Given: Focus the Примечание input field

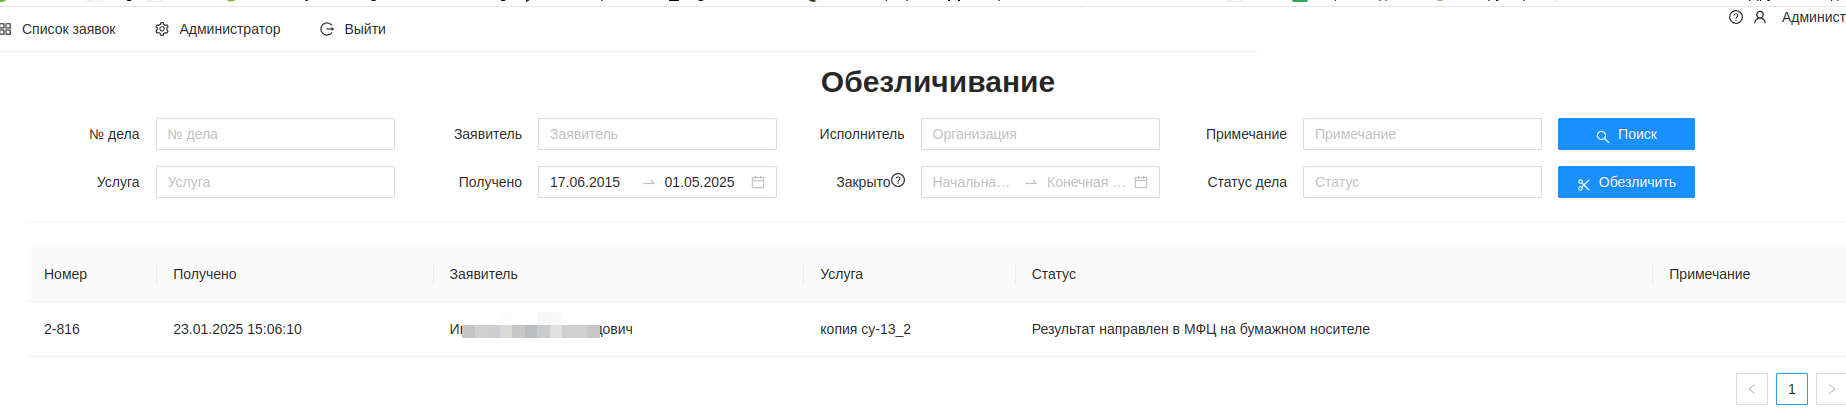Looking at the screenshot, I should 1421,134.
